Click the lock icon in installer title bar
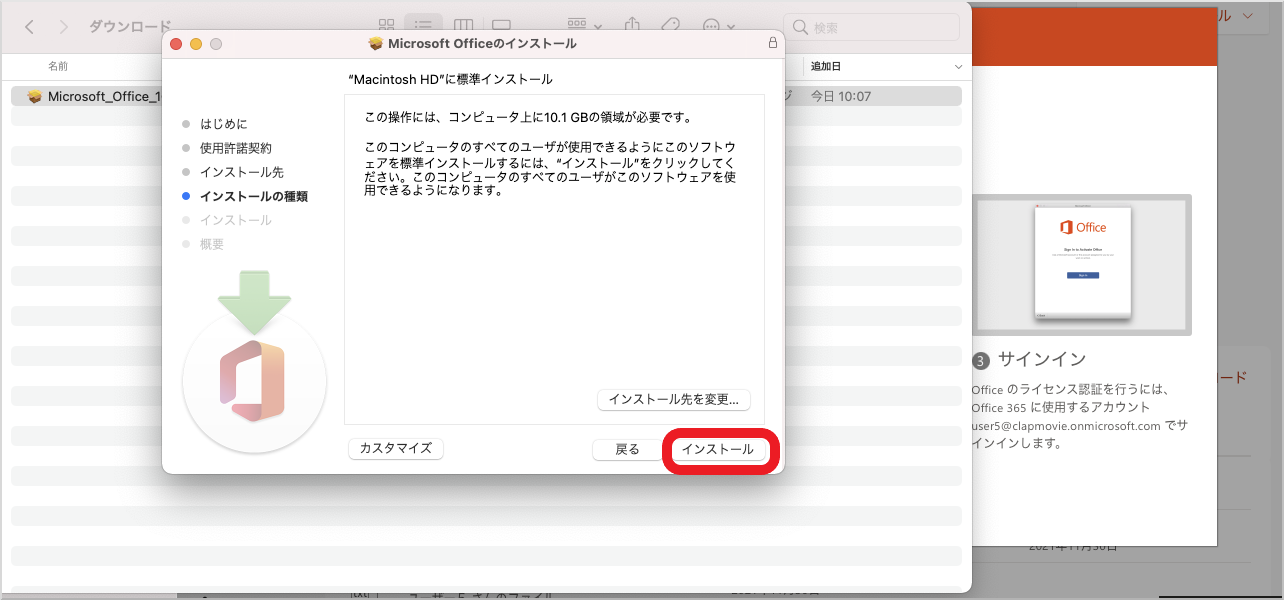Screen dimensions: 1284x600 click(x=772, y=44)
